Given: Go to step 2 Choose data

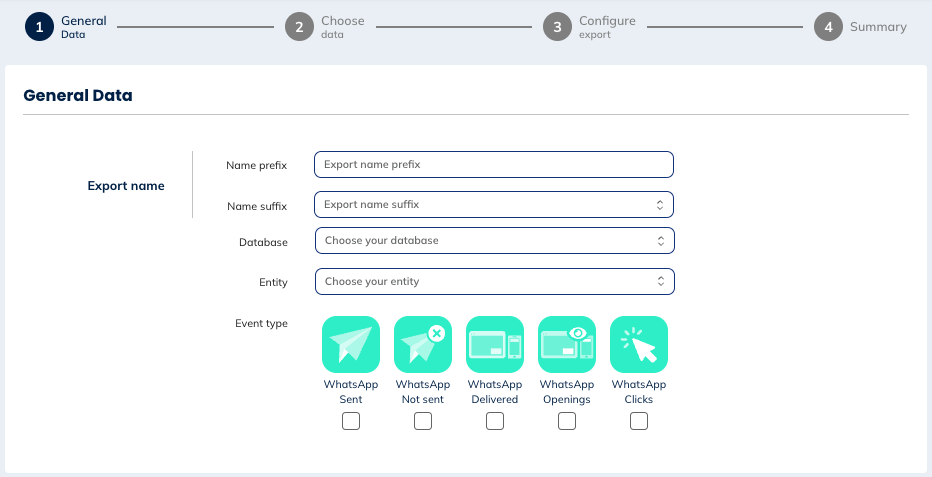Looking at the screenshot, I should [325, 27].
